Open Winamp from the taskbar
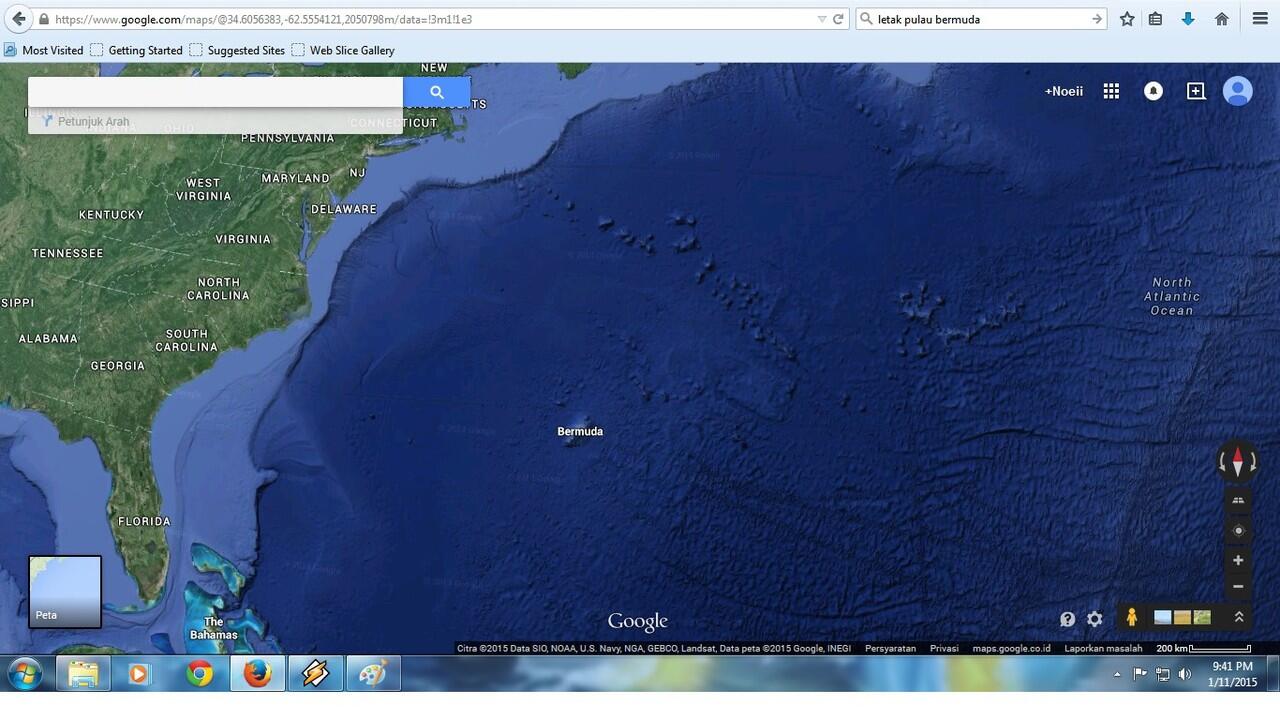This screenshot has width=1280, height=720. coord(315,675)
